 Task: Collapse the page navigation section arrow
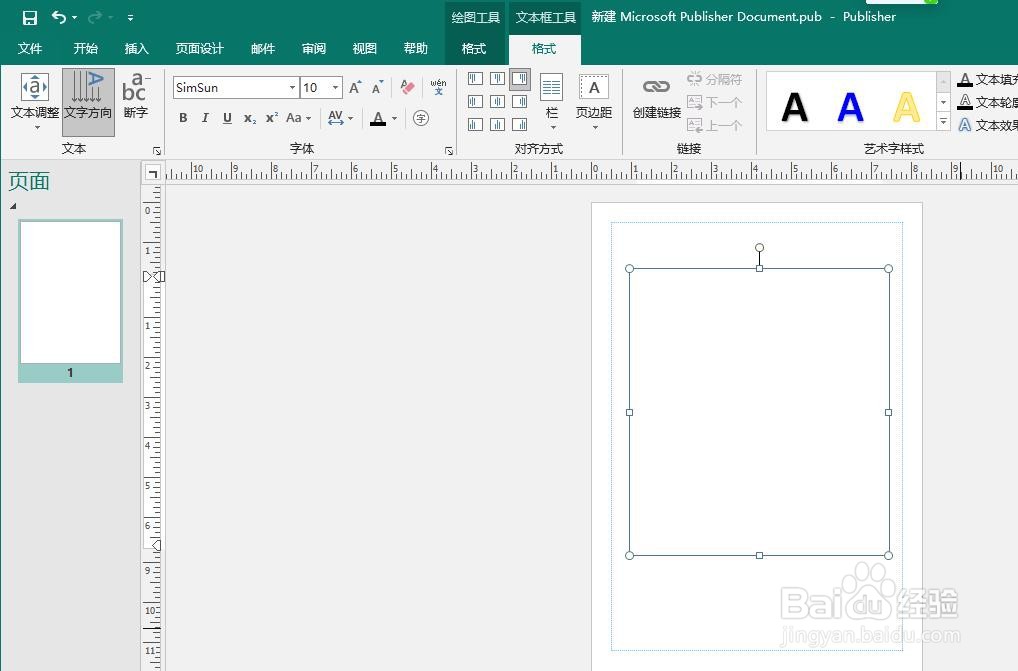pyautogui.click(x=13, y=206)
